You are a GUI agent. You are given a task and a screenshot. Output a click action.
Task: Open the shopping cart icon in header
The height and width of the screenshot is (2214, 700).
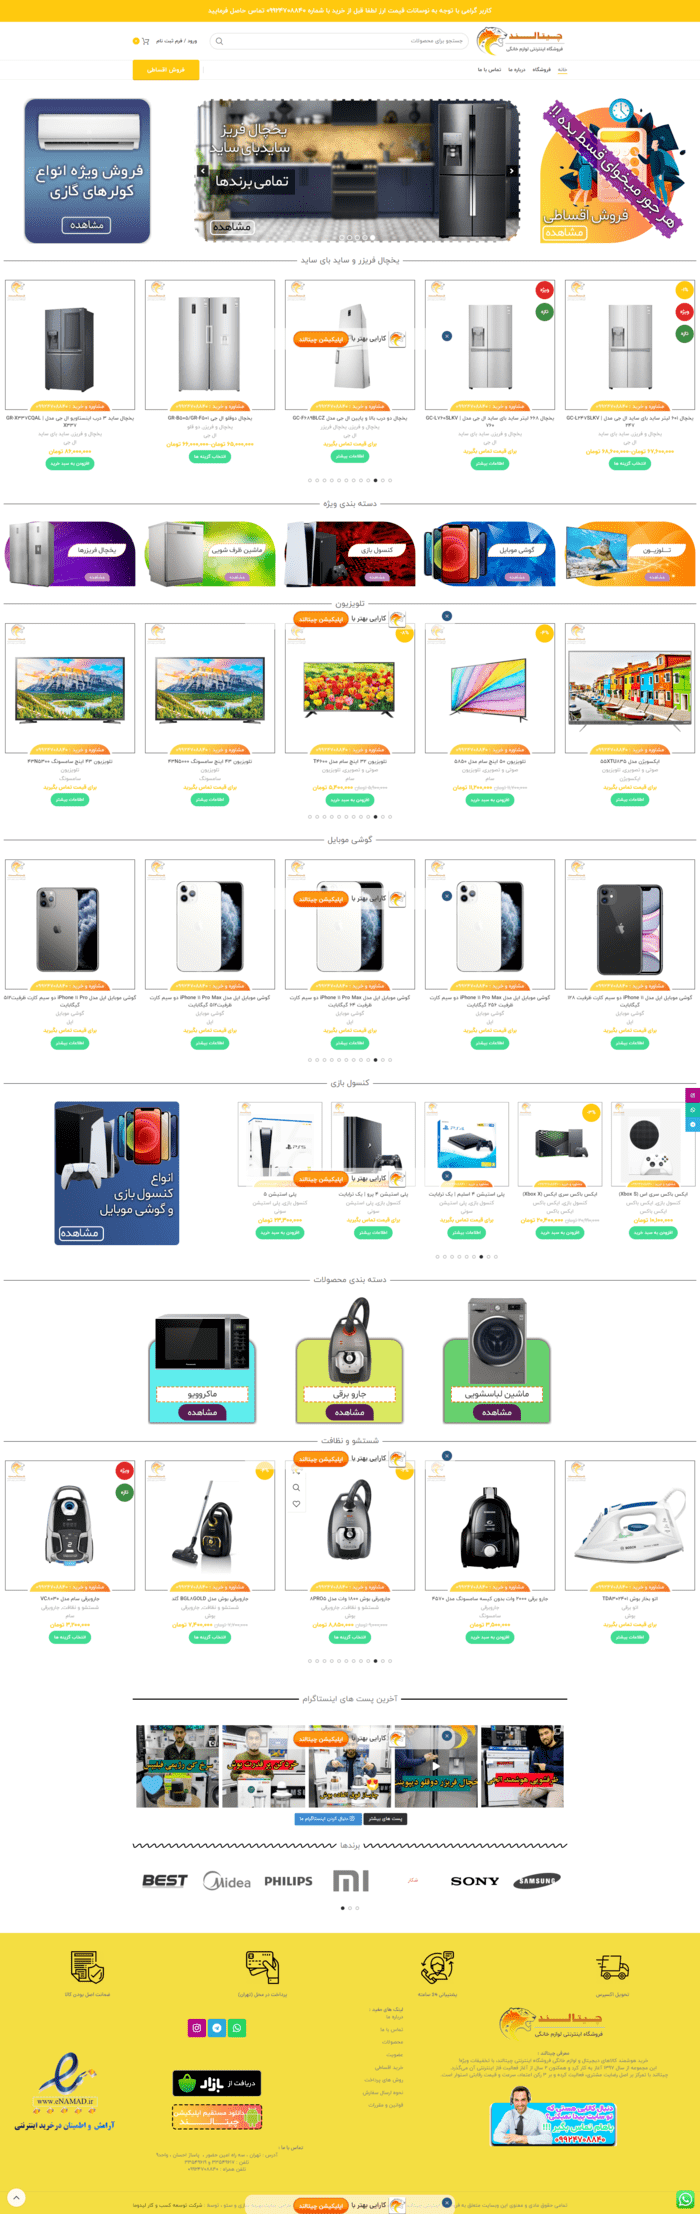click(146, 41)
